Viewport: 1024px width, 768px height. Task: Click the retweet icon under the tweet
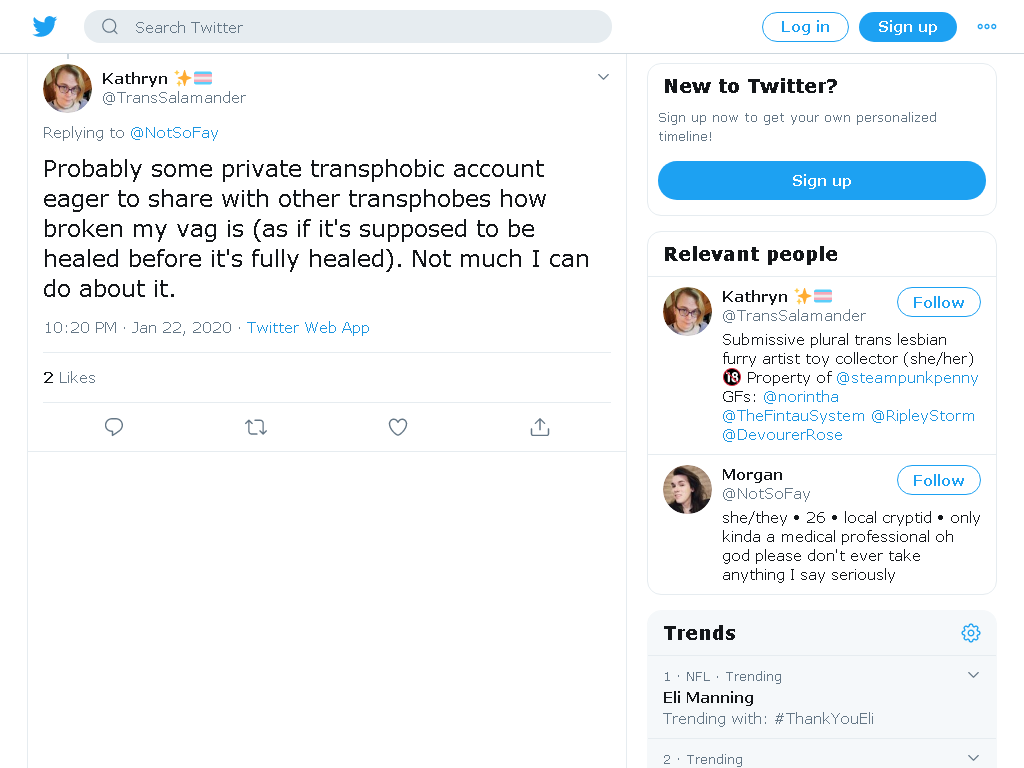pos(256,427)
